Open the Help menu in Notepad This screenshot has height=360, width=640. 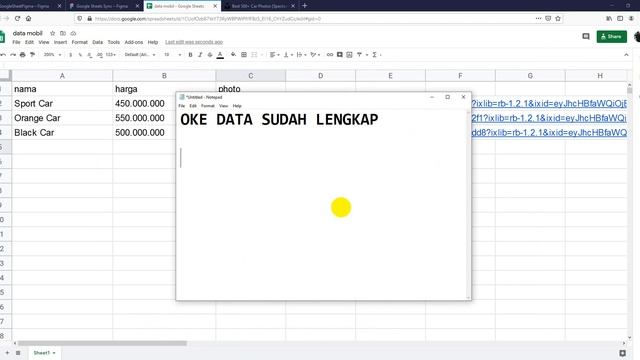(x=237, y=106)
